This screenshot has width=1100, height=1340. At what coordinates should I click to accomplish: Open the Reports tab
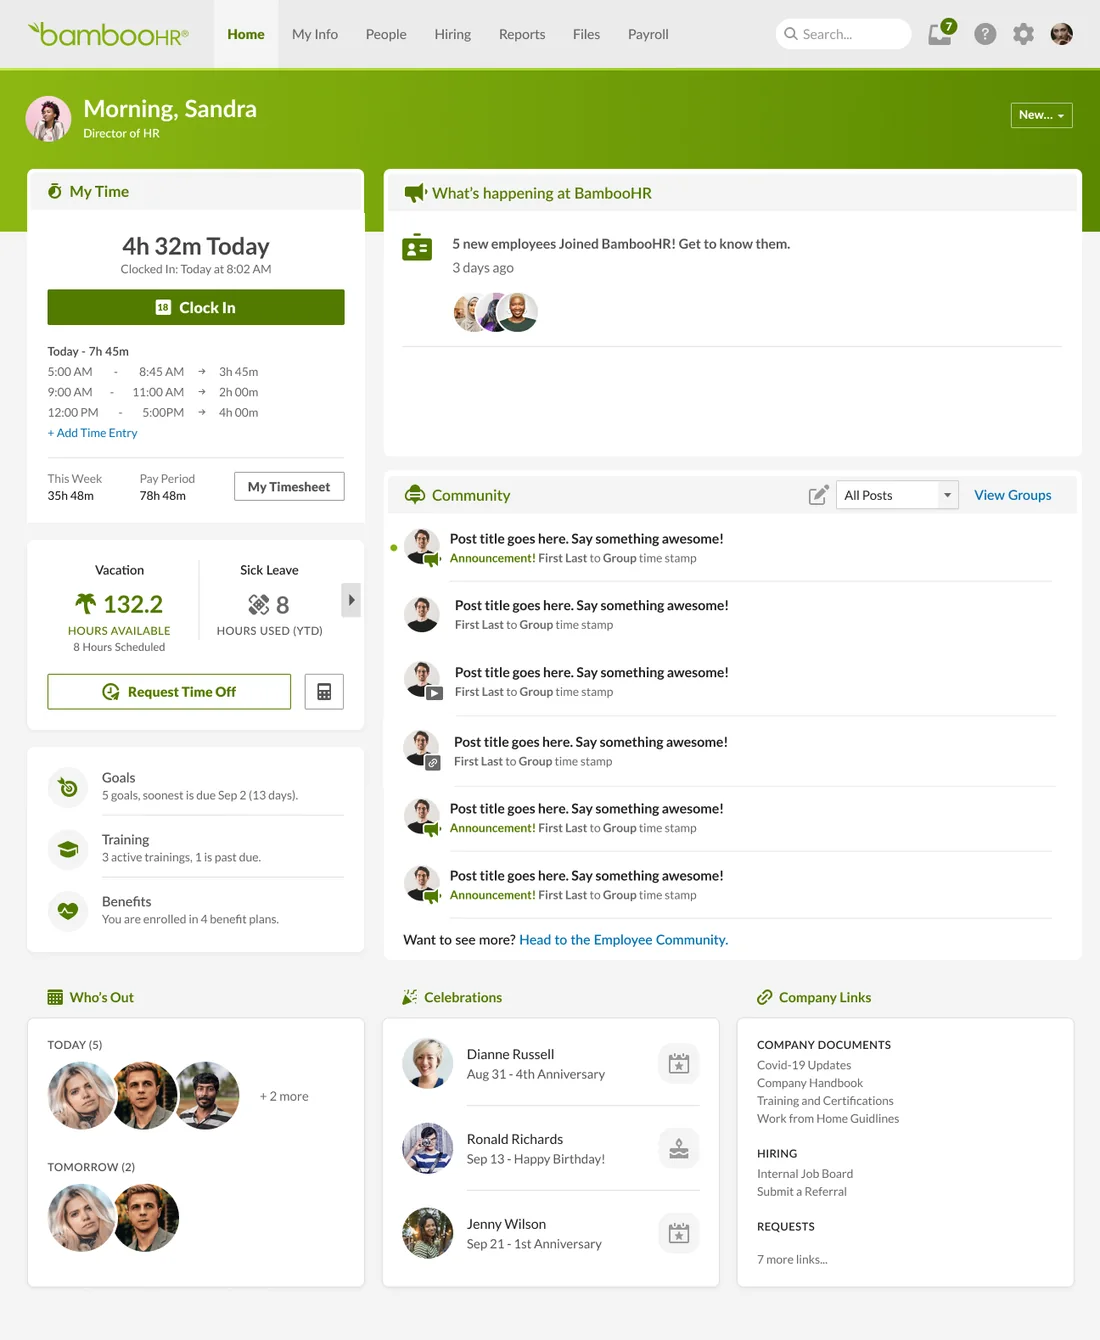pos(522,34)
